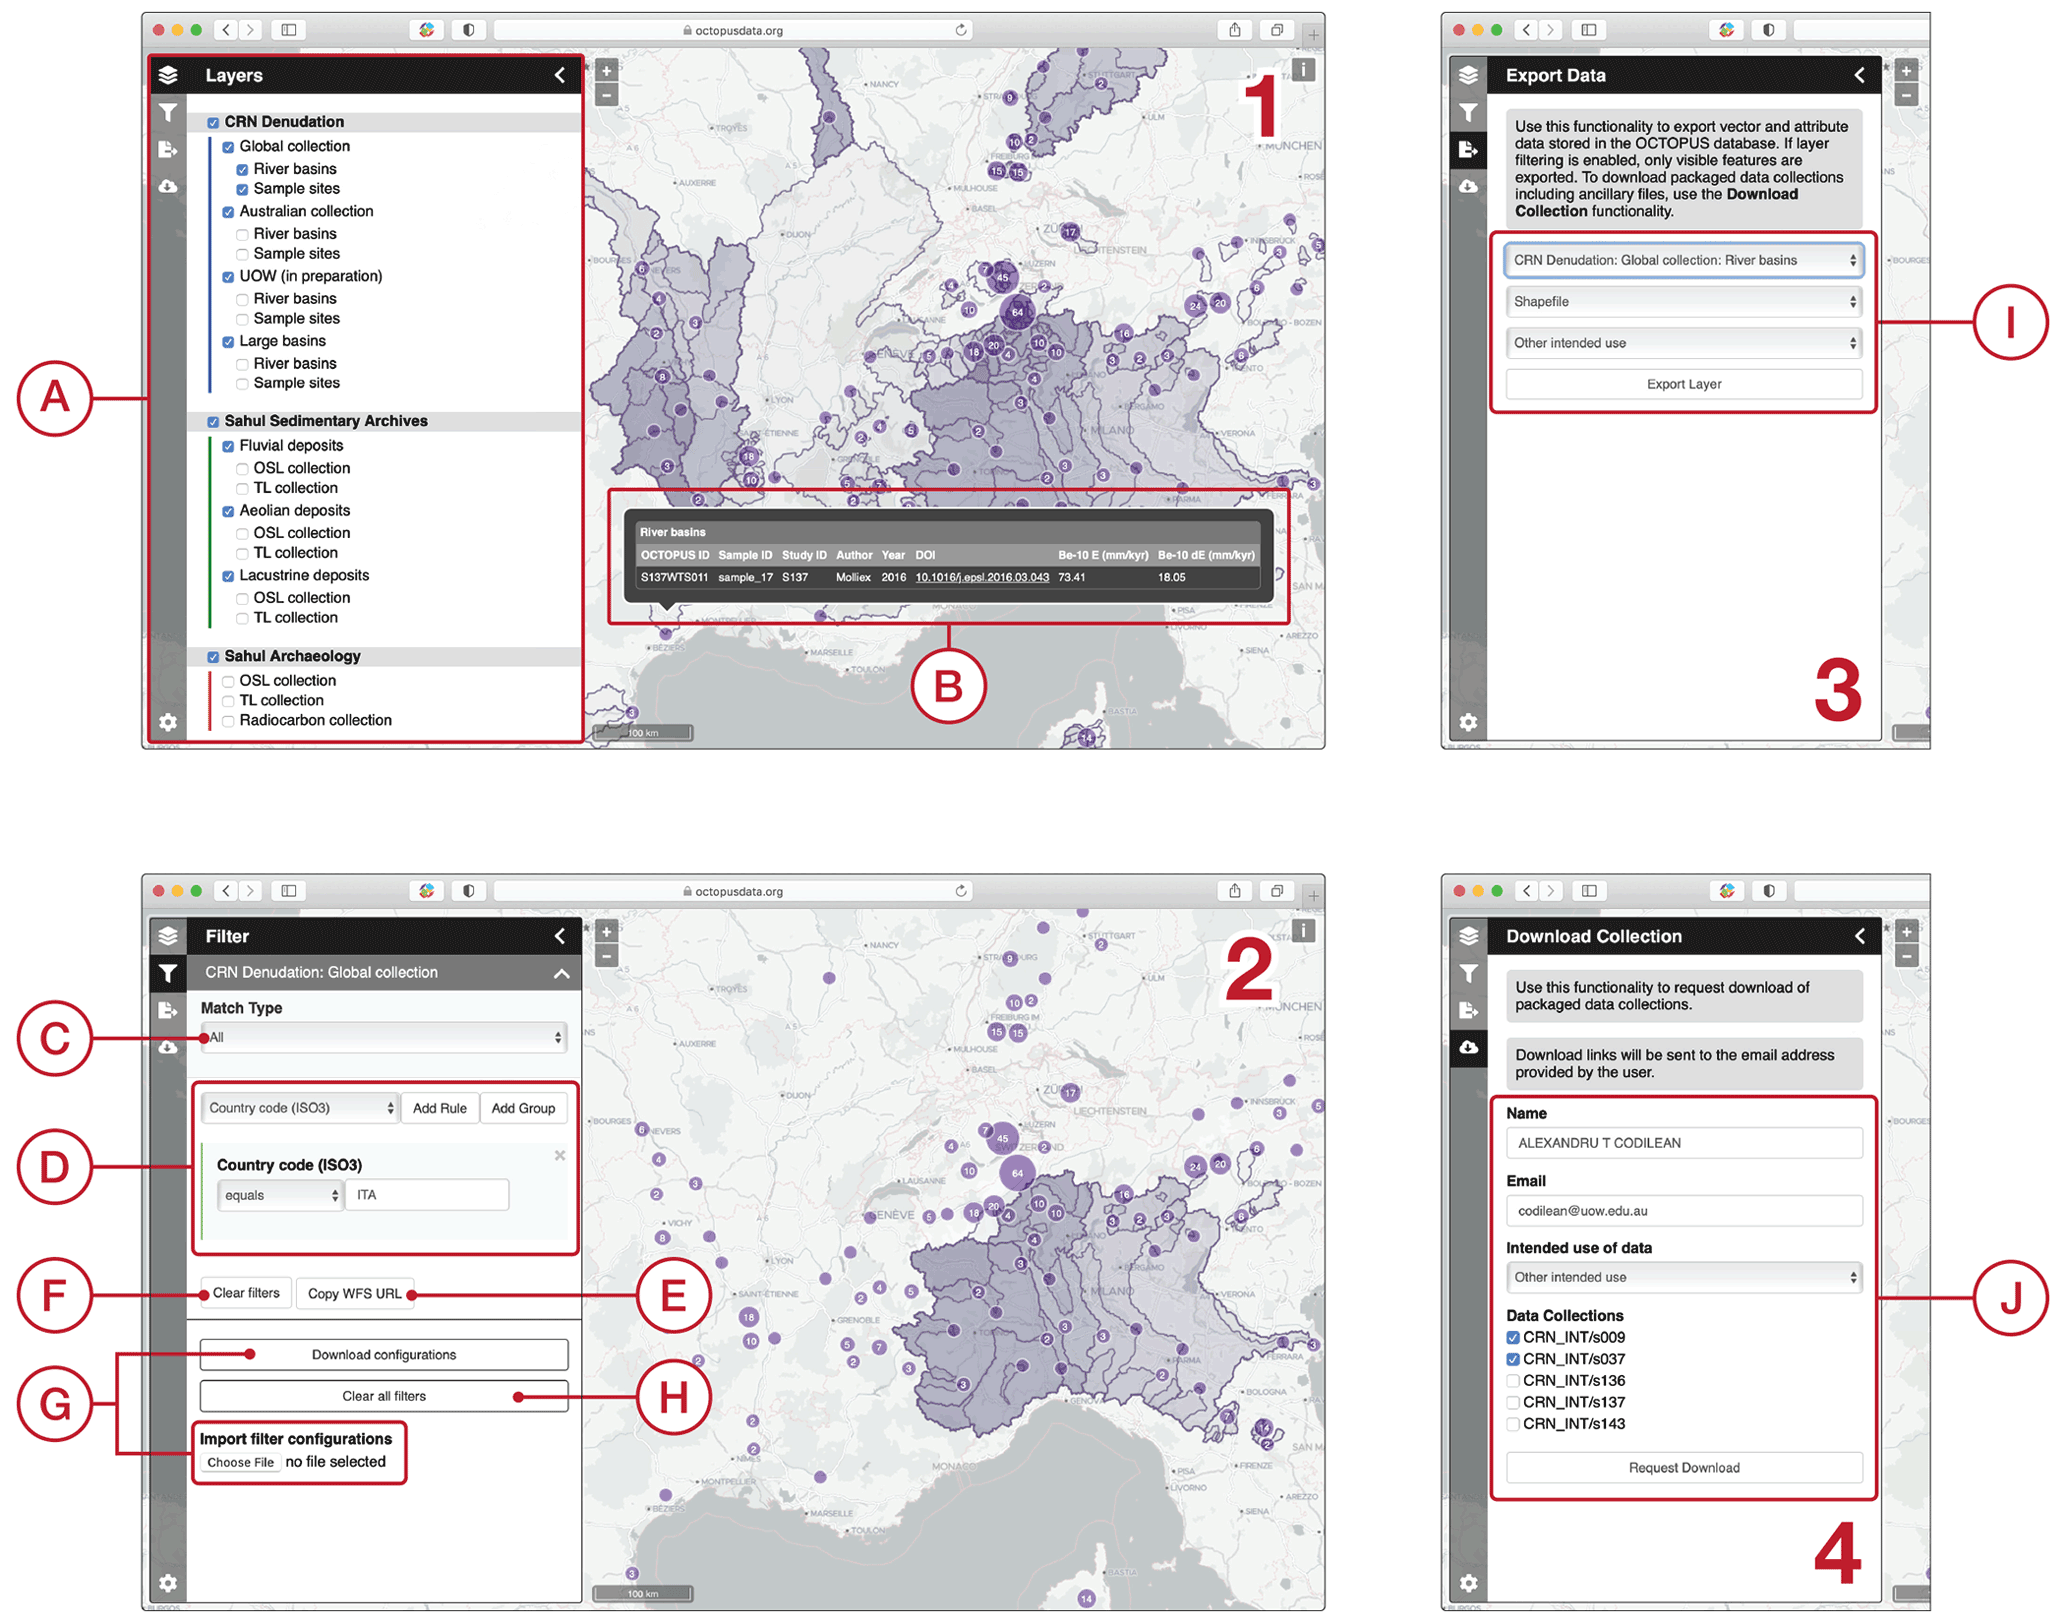Click the Copy WFS URL button
The image size is (2067, 1623).
point(355,1294)
